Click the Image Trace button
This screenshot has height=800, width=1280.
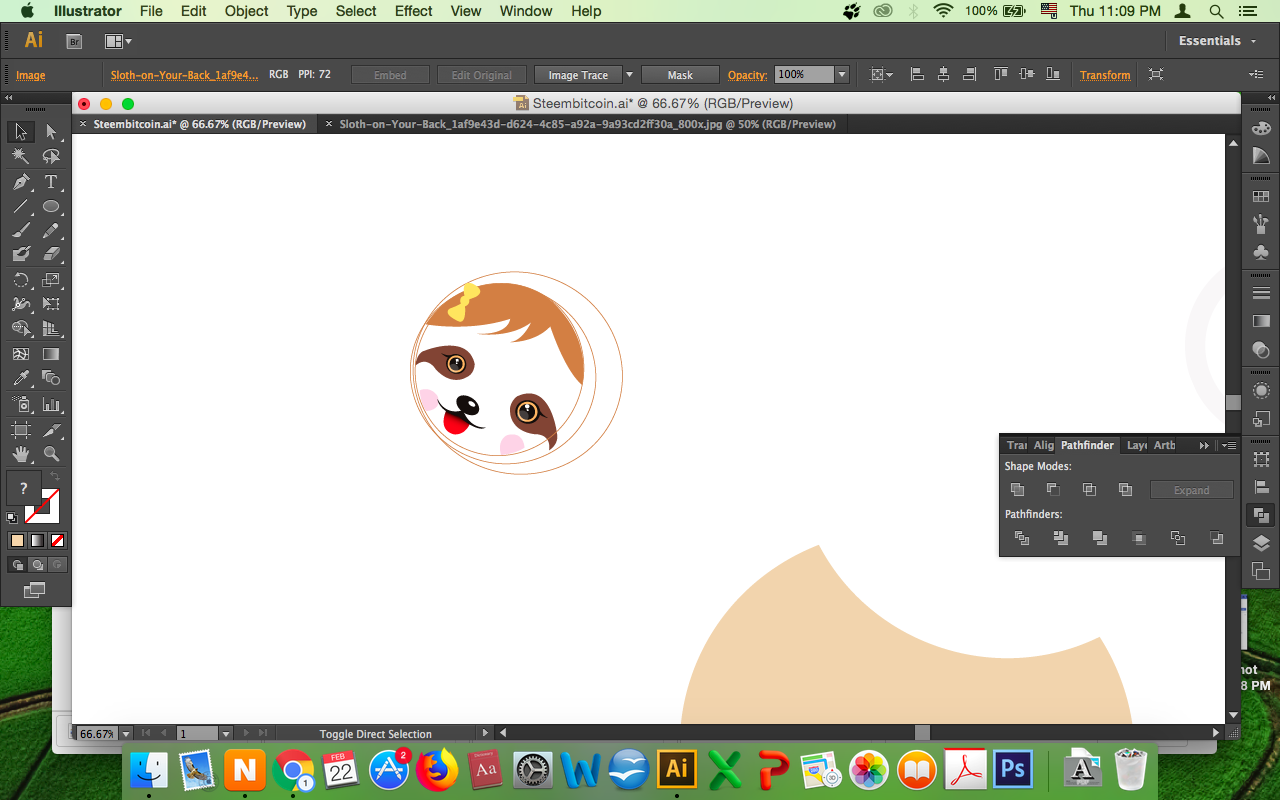[x=578, y=75]
